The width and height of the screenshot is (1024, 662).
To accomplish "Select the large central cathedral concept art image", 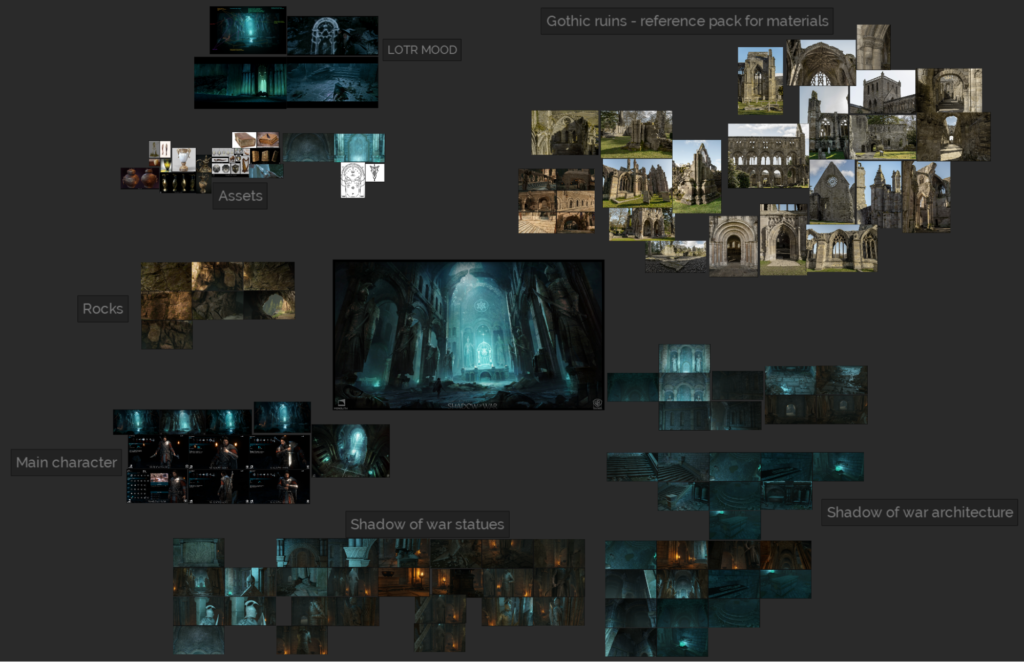I will (x=468, y=335).
